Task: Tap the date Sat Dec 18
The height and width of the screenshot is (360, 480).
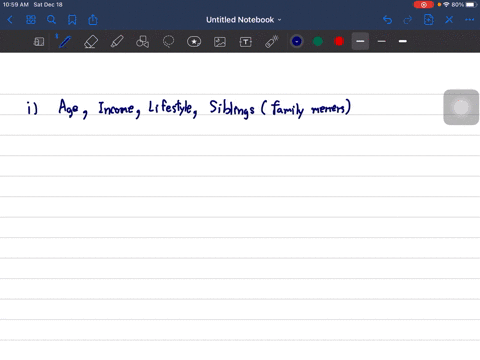Action: (x=48, y=5)
